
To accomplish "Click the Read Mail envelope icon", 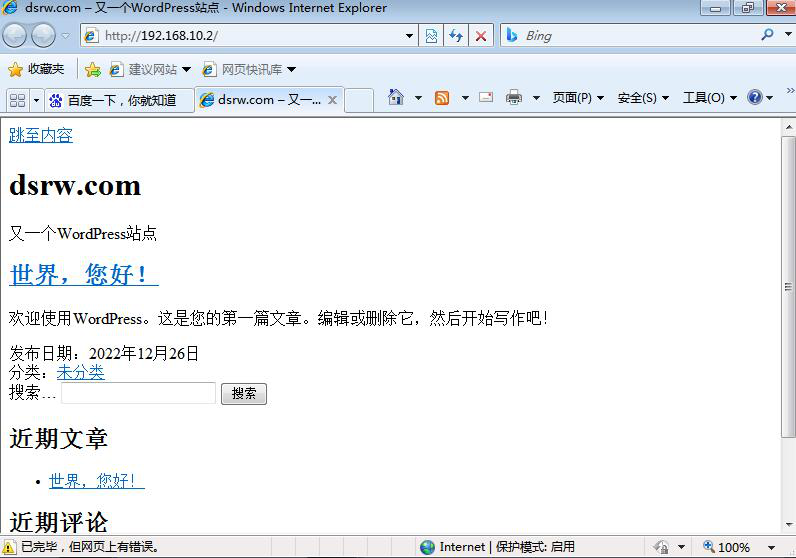I will 486,97.
